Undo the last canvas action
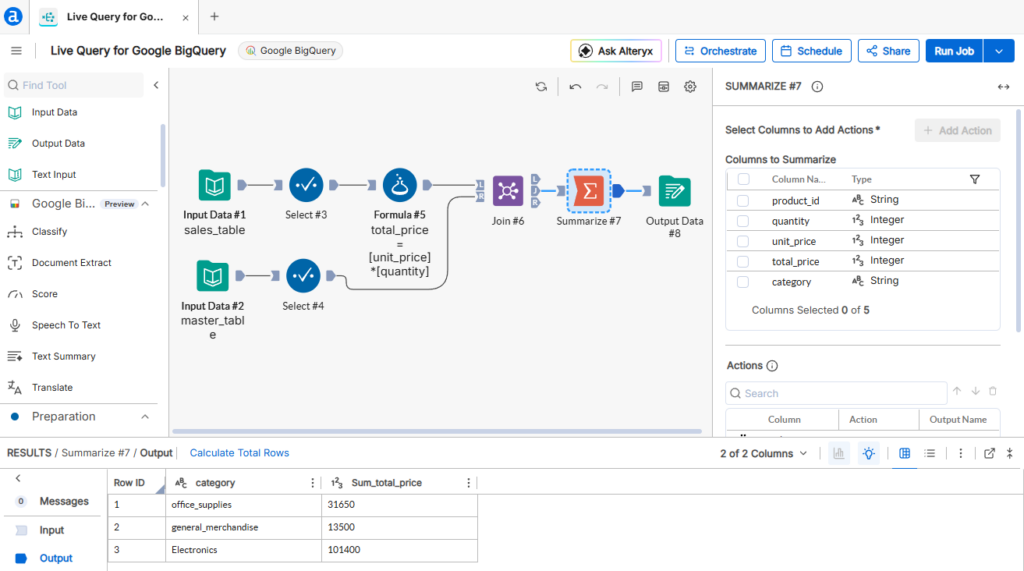The height and width of the screenshot is (571, 1024). click(x=575, y=86)
